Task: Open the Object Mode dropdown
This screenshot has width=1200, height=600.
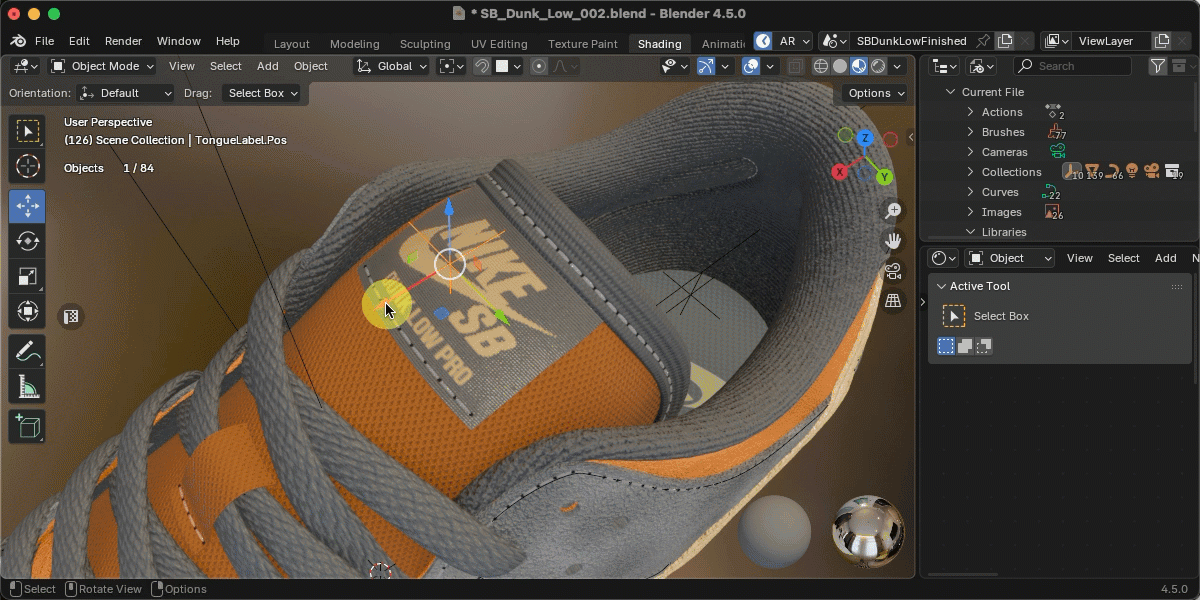Action: 102,66
